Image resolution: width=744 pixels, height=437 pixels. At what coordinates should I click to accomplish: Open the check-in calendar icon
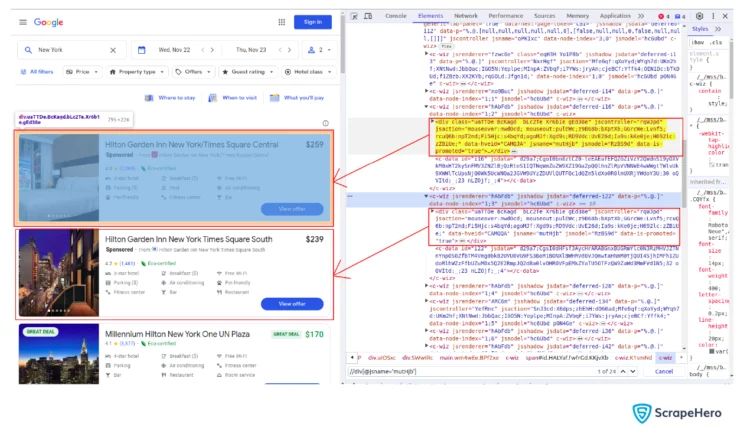[x=141, y=50]
